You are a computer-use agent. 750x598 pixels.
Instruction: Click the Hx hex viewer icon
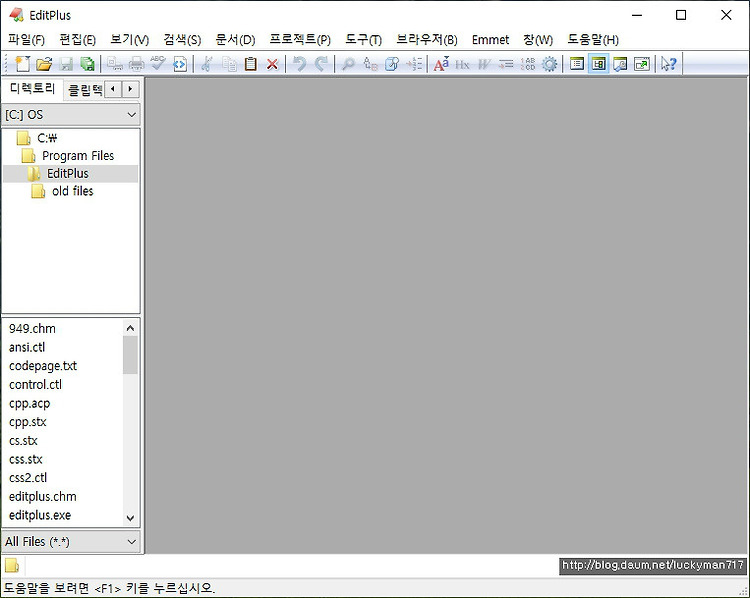coord(462,64)
